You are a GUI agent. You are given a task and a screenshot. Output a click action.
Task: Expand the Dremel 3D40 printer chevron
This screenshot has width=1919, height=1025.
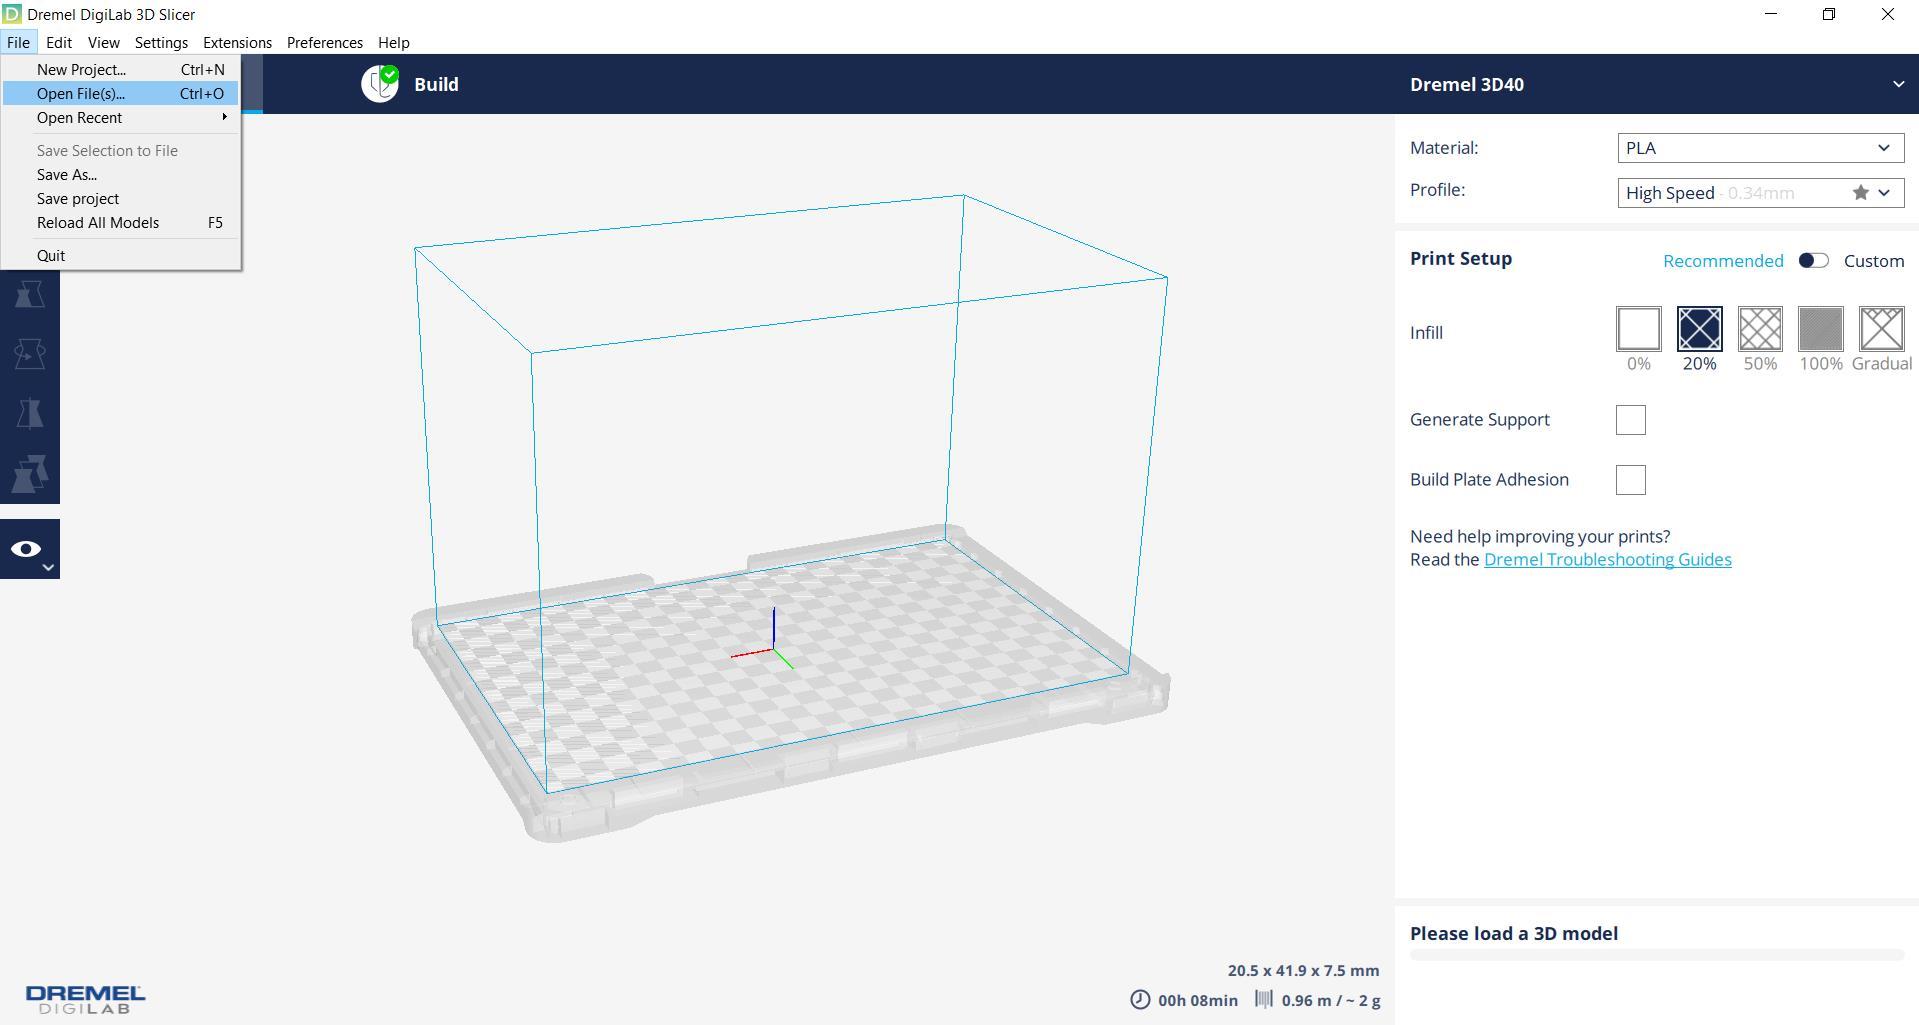1898,84
